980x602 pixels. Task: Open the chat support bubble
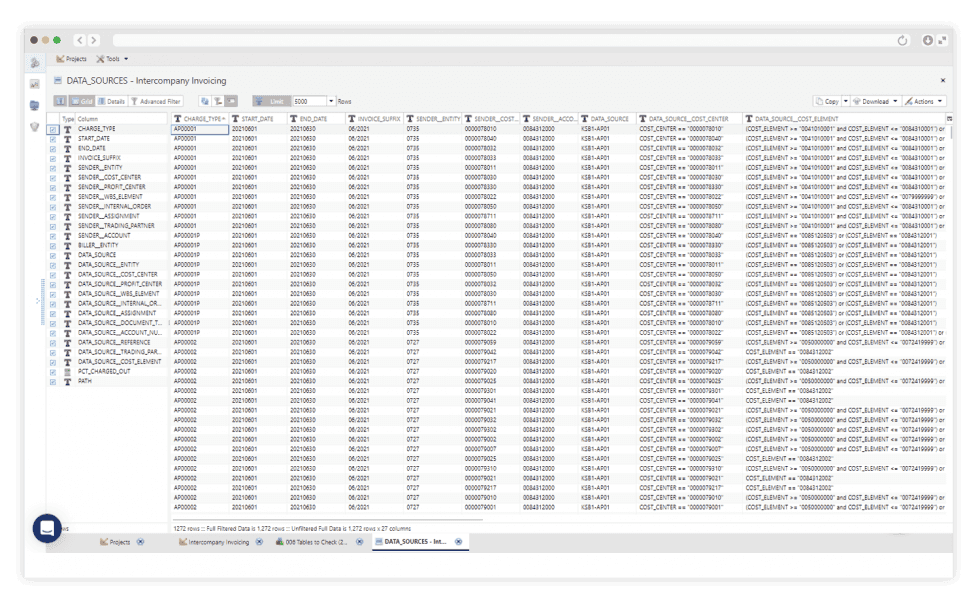(47, 528)
